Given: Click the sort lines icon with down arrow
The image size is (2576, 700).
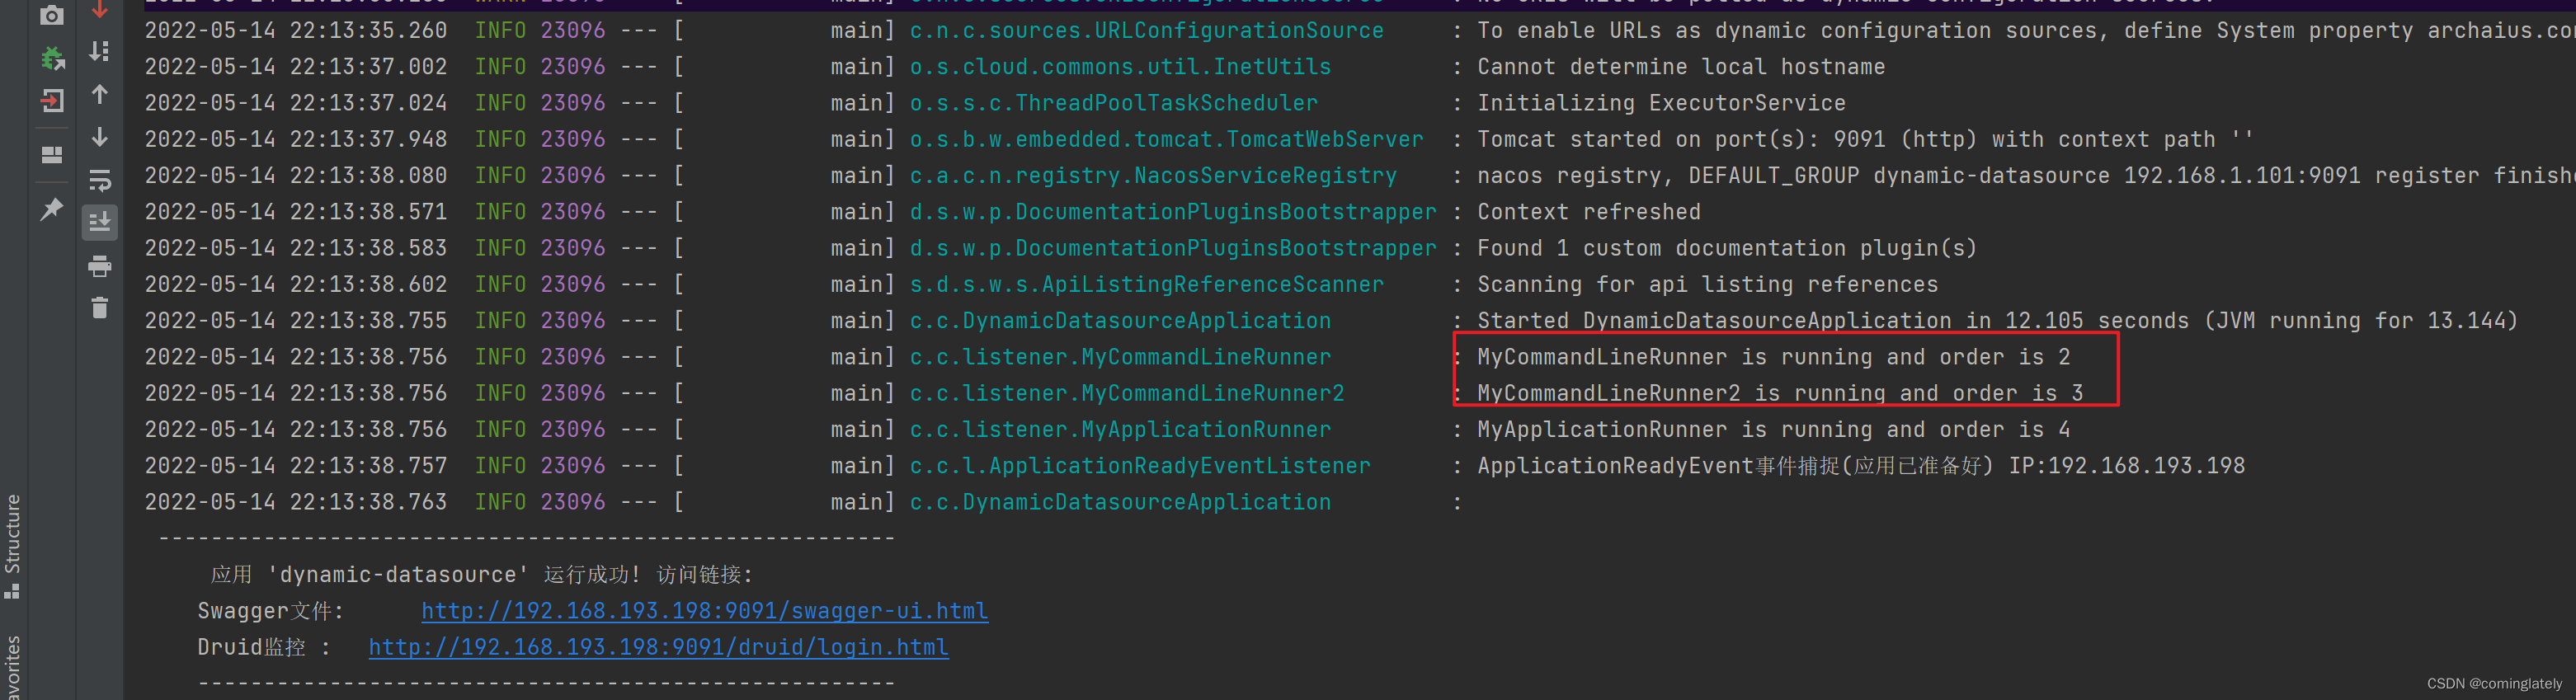Looking at the screenshot, I should (x=100, y=51).
